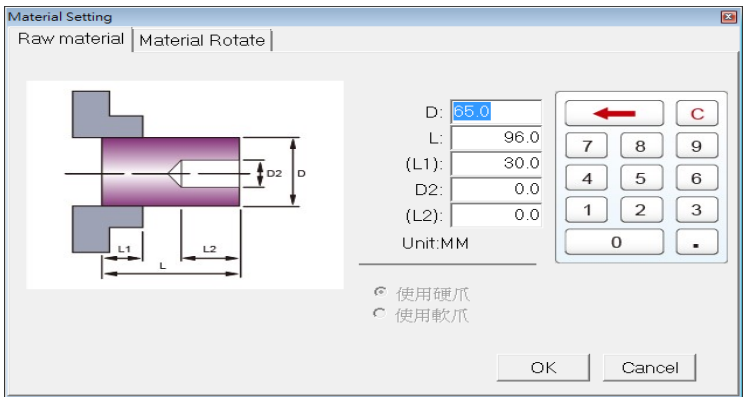Click the raw material diagram image
The width and height of the screenshot is (745, 397).
click(185, 184)
